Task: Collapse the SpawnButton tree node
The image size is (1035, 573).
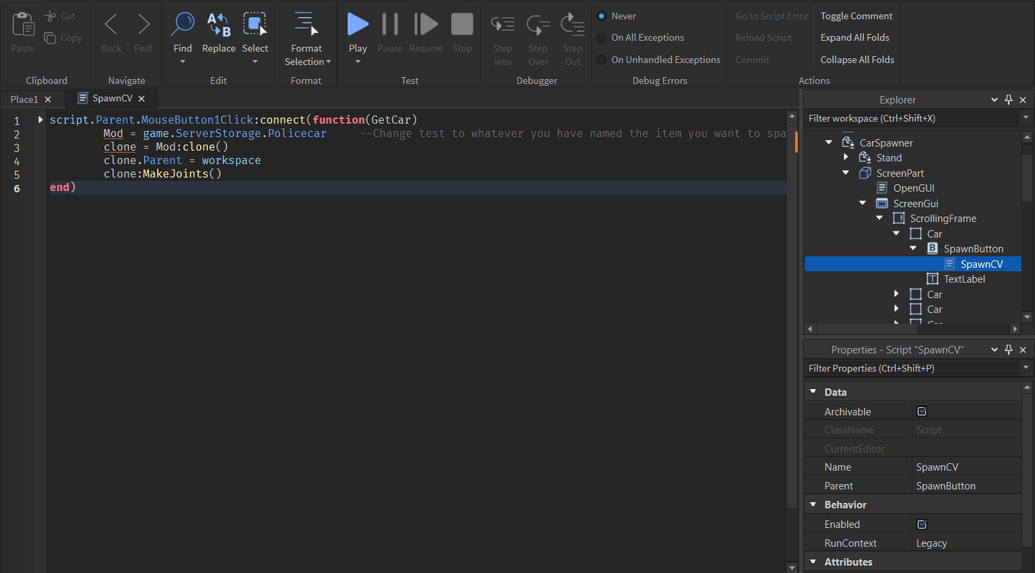Action: tap(914, 249)
